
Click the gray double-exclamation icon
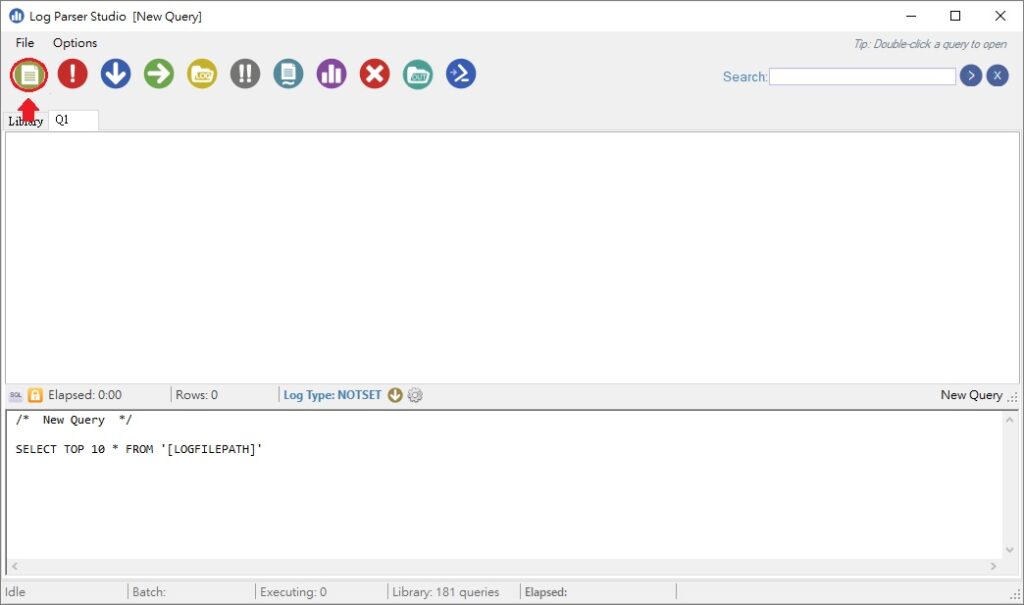(x=245, y=74)
